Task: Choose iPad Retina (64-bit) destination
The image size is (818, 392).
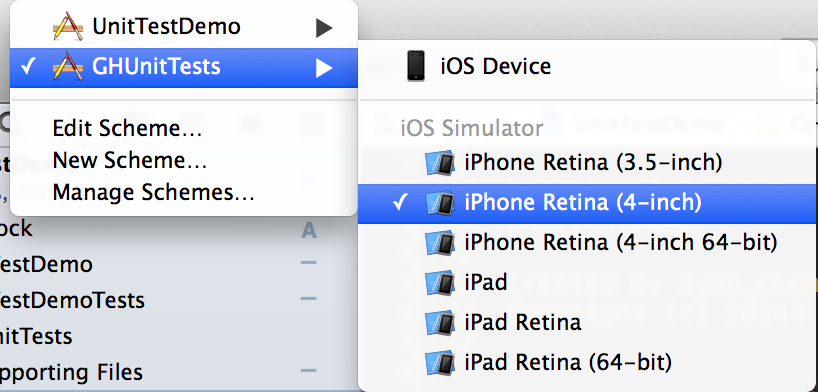Action: coord(587,362)
